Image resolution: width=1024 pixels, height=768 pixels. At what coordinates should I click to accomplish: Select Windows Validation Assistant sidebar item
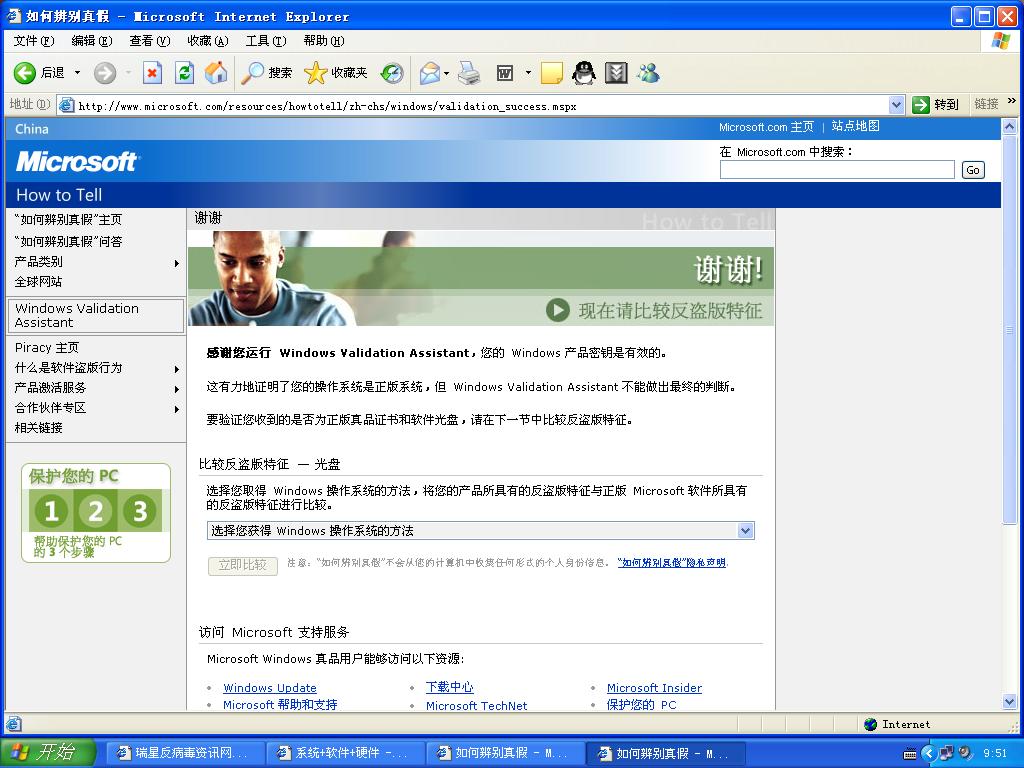95,315
